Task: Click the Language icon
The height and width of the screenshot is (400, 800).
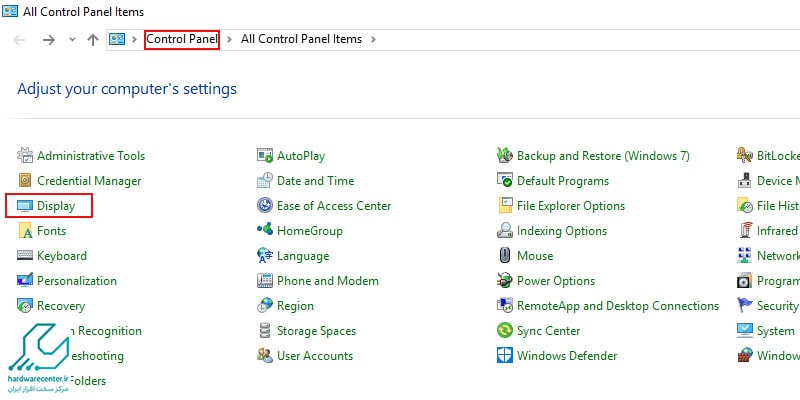Action: [x=265, y=256]
